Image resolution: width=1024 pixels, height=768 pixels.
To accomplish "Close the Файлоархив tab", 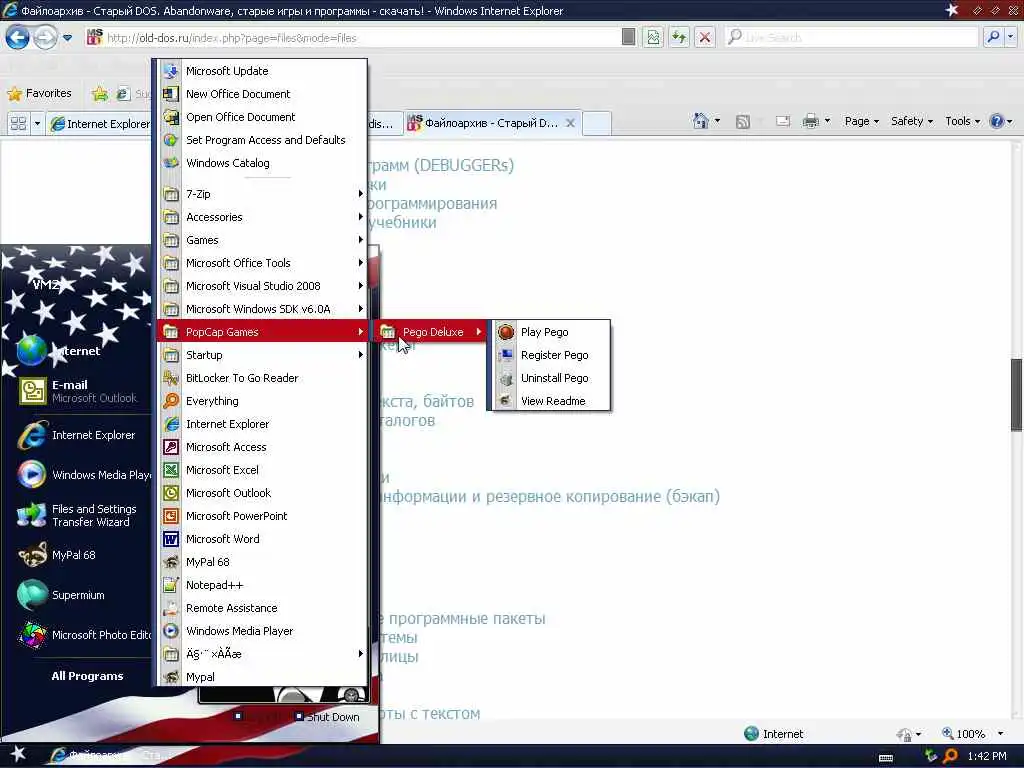I will pyautogui.click(x=570, y=123).
